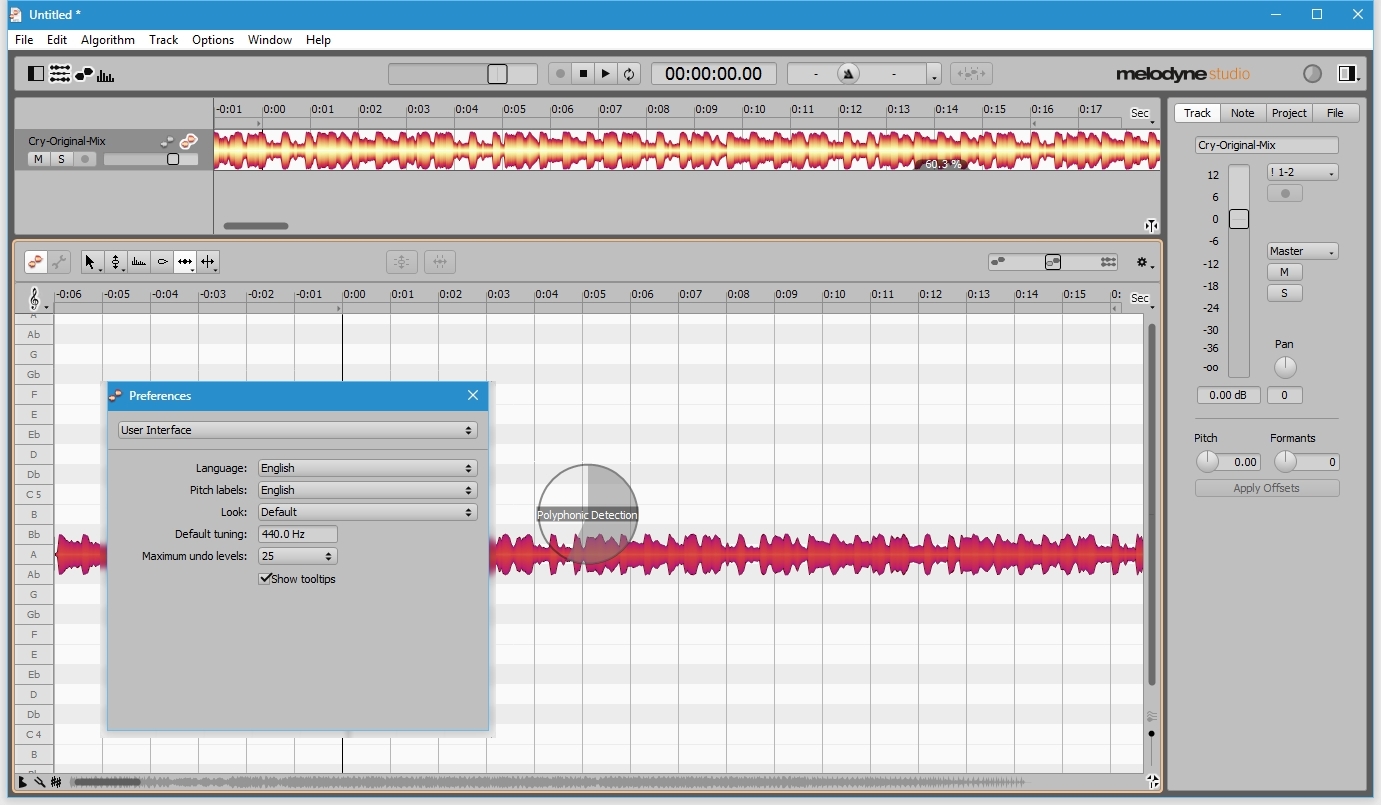Select the Note Separation tool
The width and height of the screenshot is (1381, 805).
pos(208,262)
